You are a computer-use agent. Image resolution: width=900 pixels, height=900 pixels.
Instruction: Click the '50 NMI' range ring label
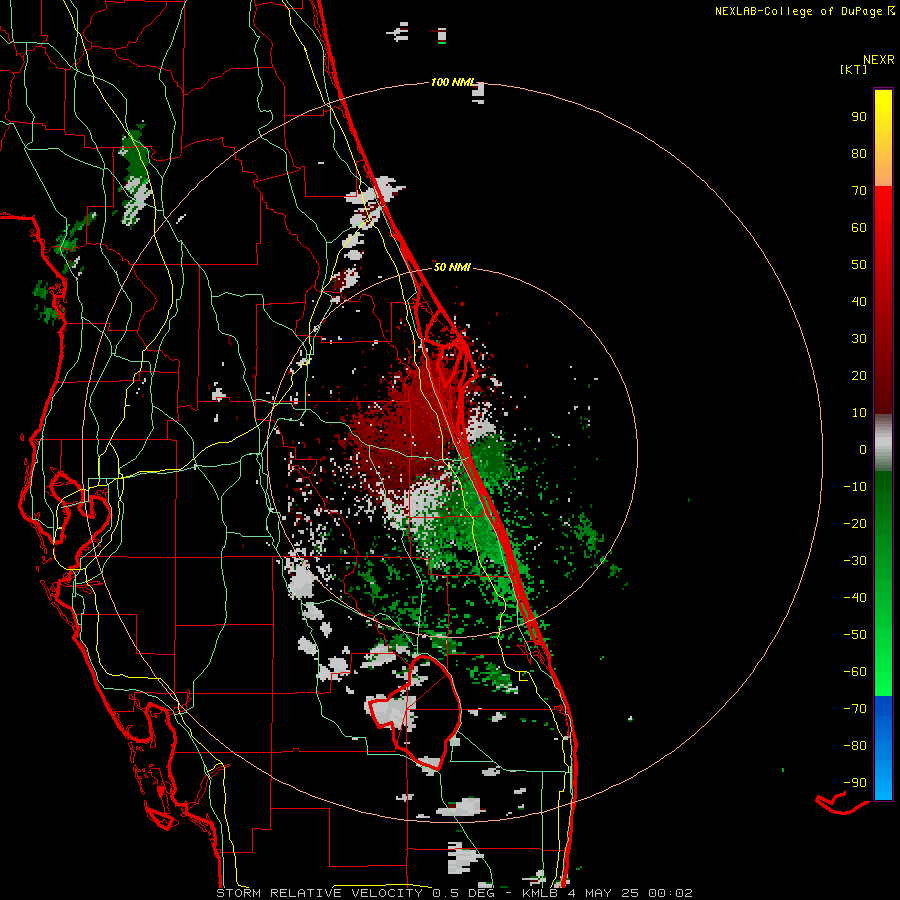coord(452,267)
